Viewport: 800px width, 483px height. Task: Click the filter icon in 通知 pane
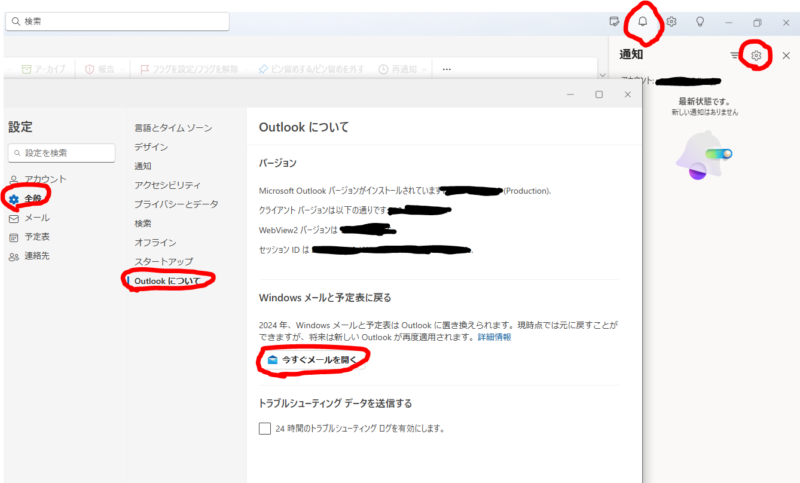734,55
